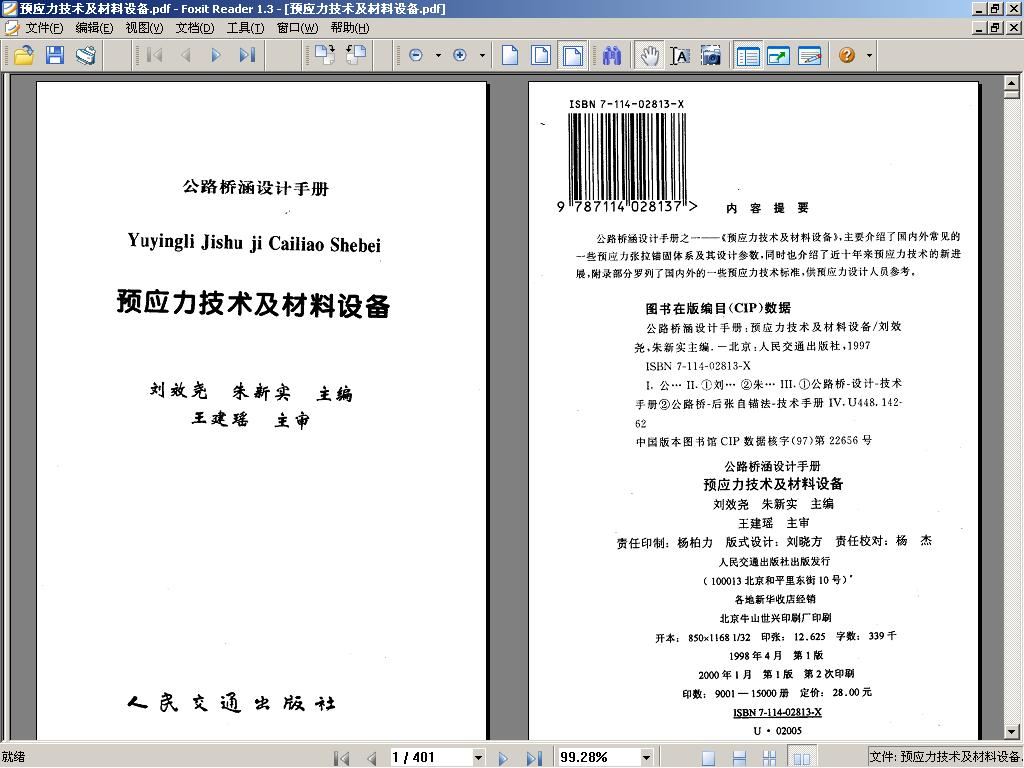Jump to last page in top toolbar
Viewport: 1024px width, 768px height.
coord(247,56)
